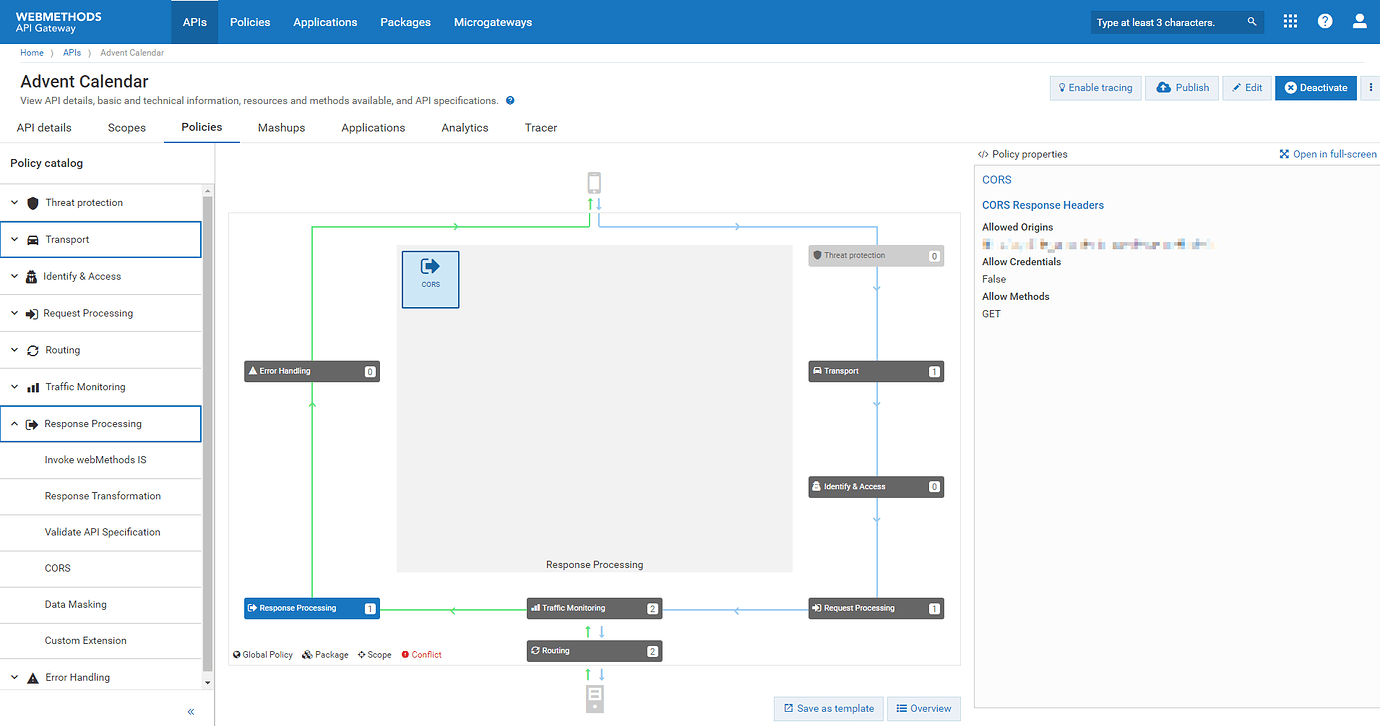Go to the Home breadcrumb link
Screen dimensions: 1380x726
[32, 53]
